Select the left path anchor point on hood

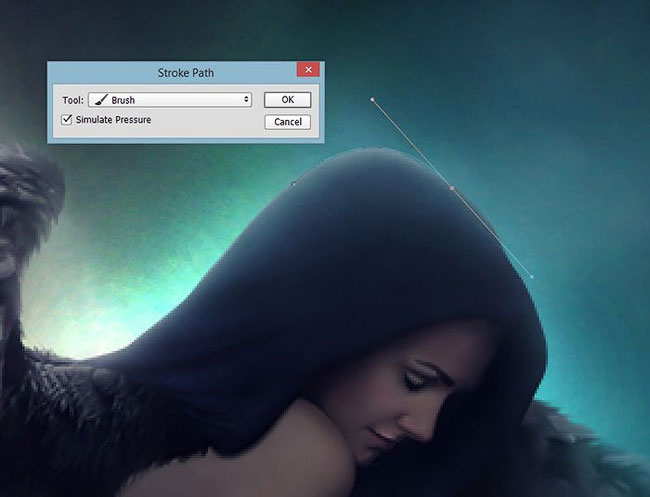click(293, 183)
